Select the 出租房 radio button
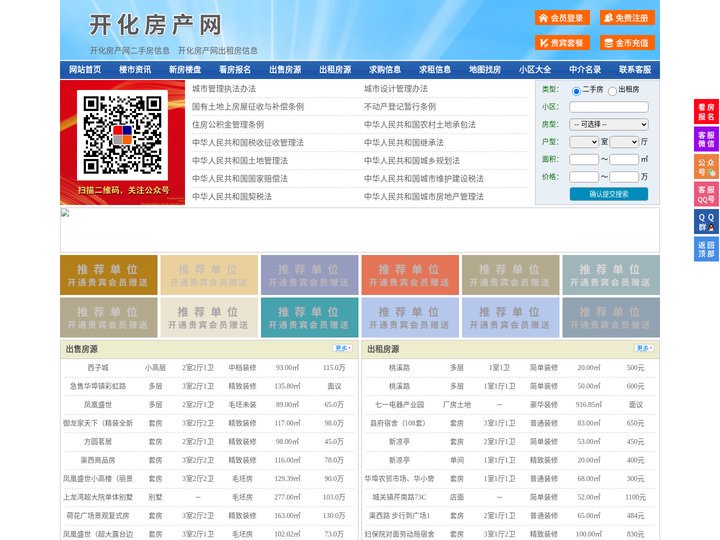The width and height of the screenshot is (720, 540). (612, 91)
